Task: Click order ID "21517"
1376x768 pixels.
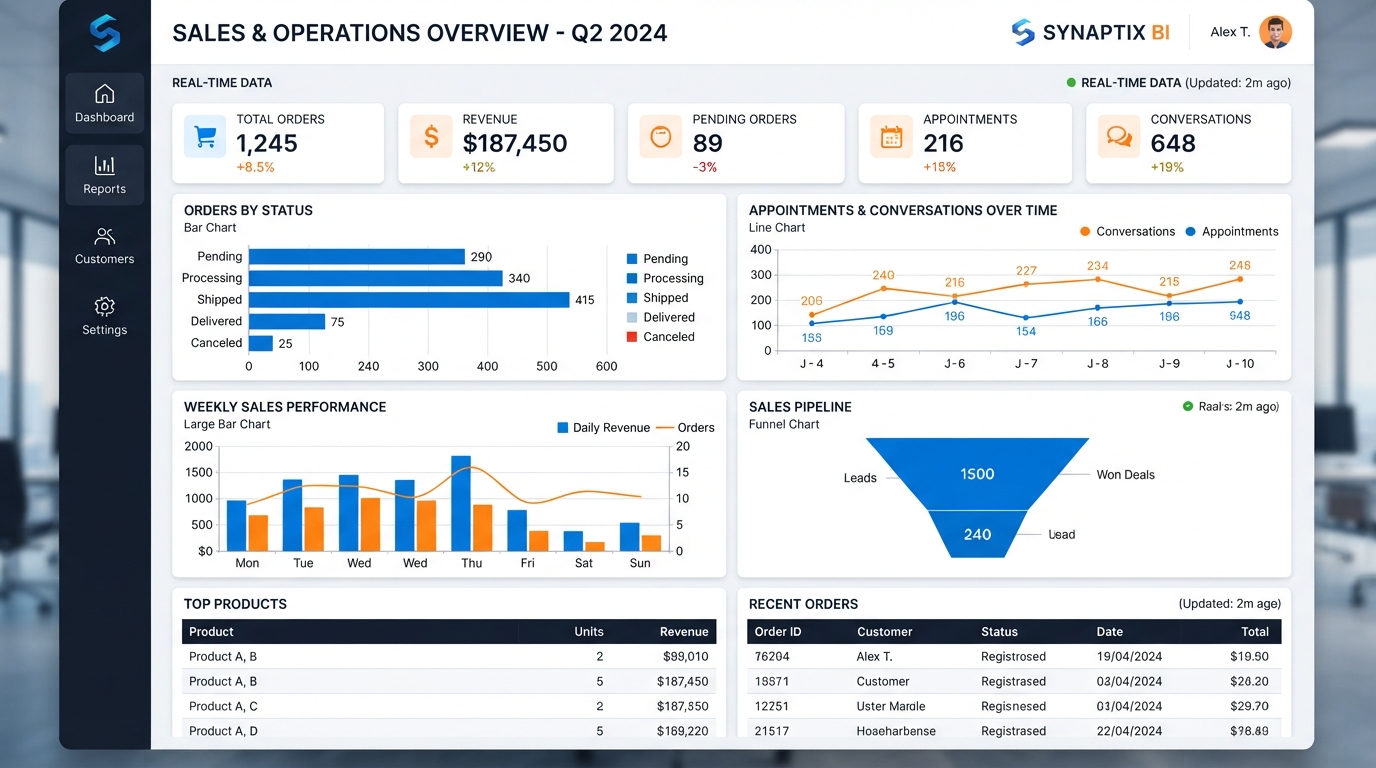Action: click(772, 731)
